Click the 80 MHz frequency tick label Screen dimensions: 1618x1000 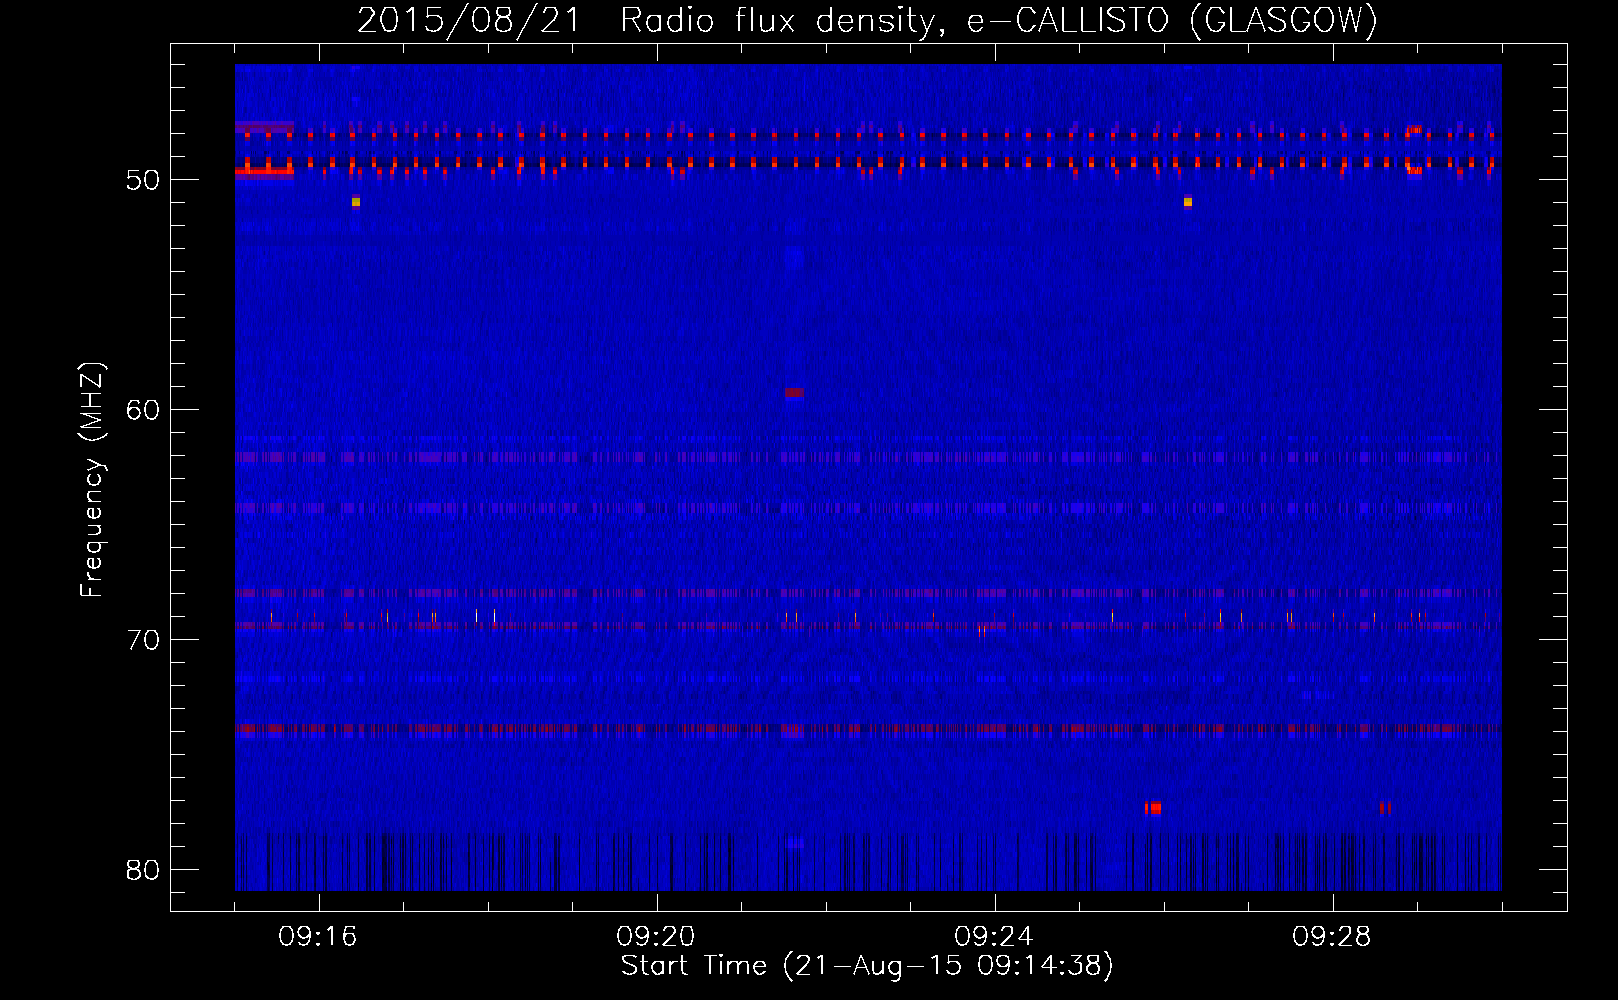pos(143,870)
